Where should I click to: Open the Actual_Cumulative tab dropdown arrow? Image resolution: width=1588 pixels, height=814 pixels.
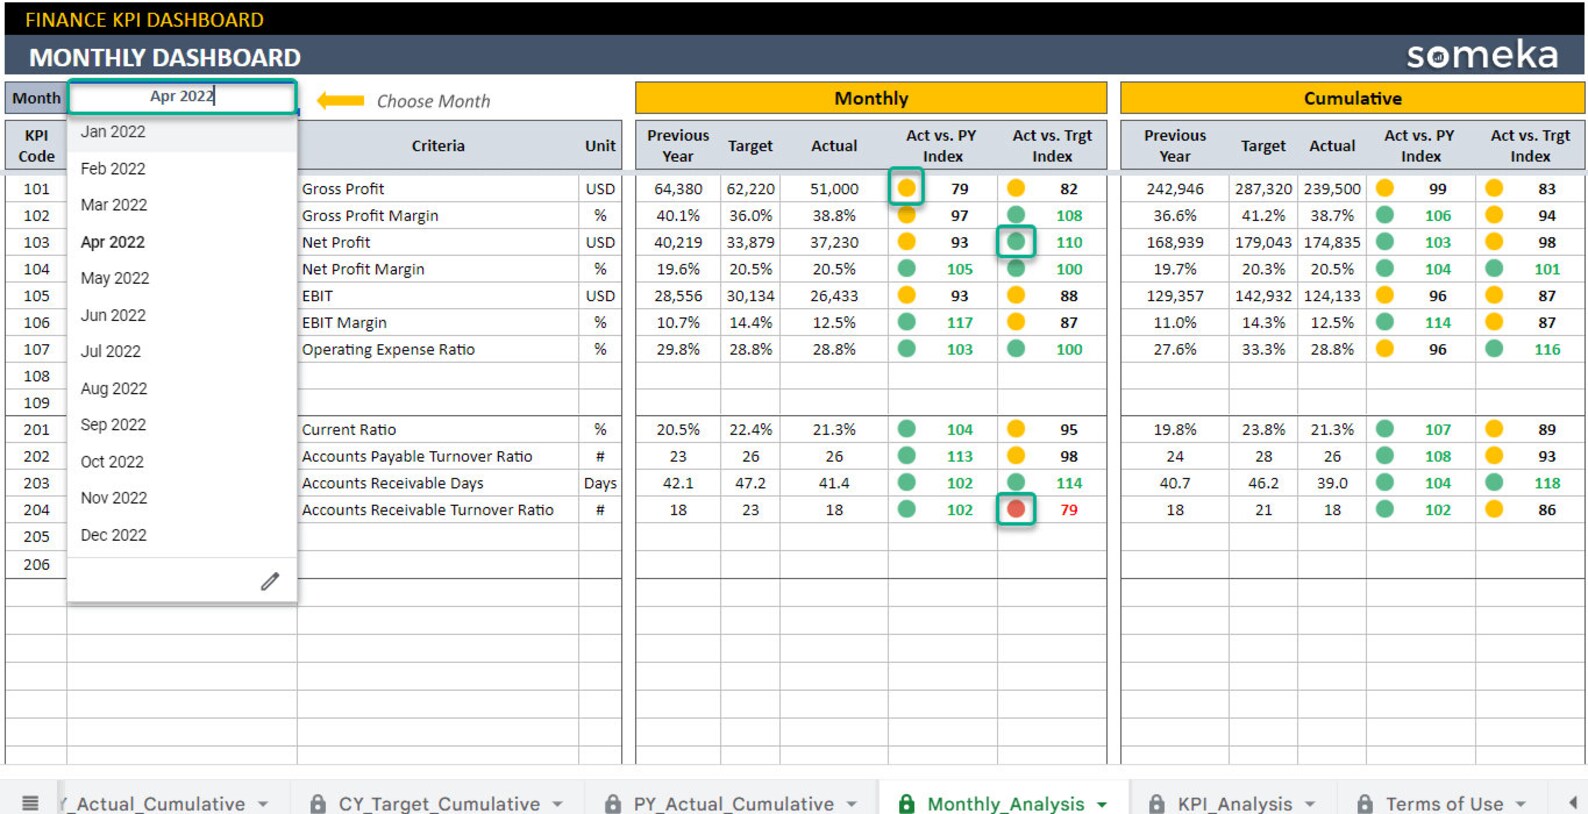pos(263,804)
